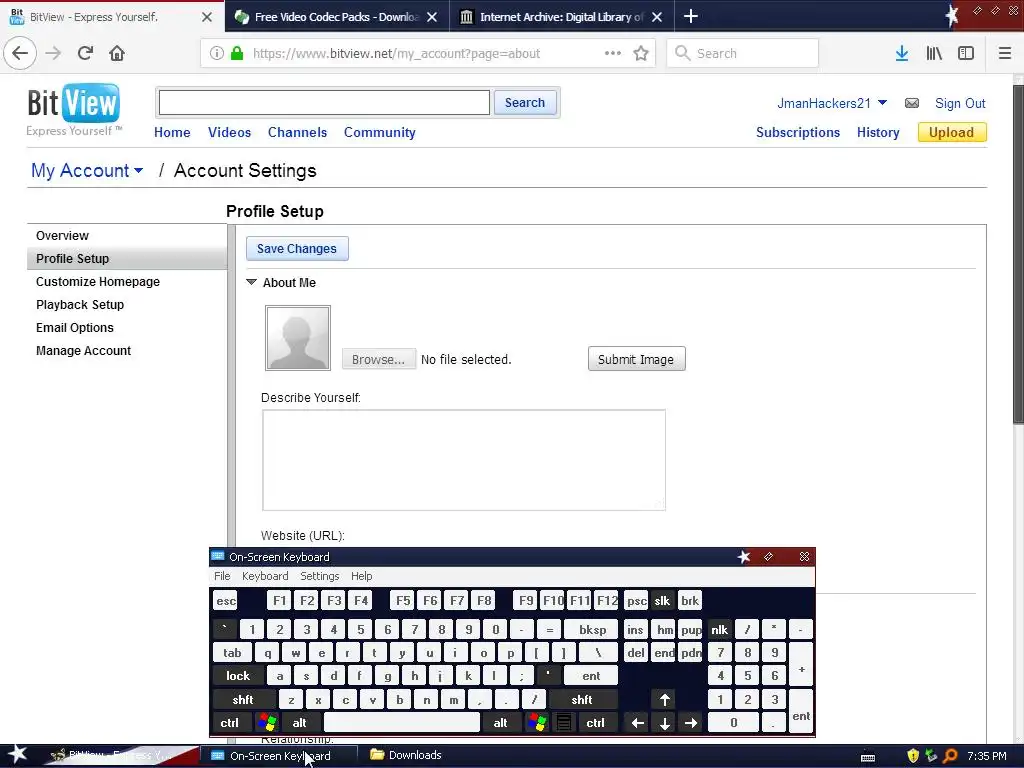The height and width of the screenshot is (768, 1024).
Task: Go to the Videos page link
Action: (x=229, y=132)
